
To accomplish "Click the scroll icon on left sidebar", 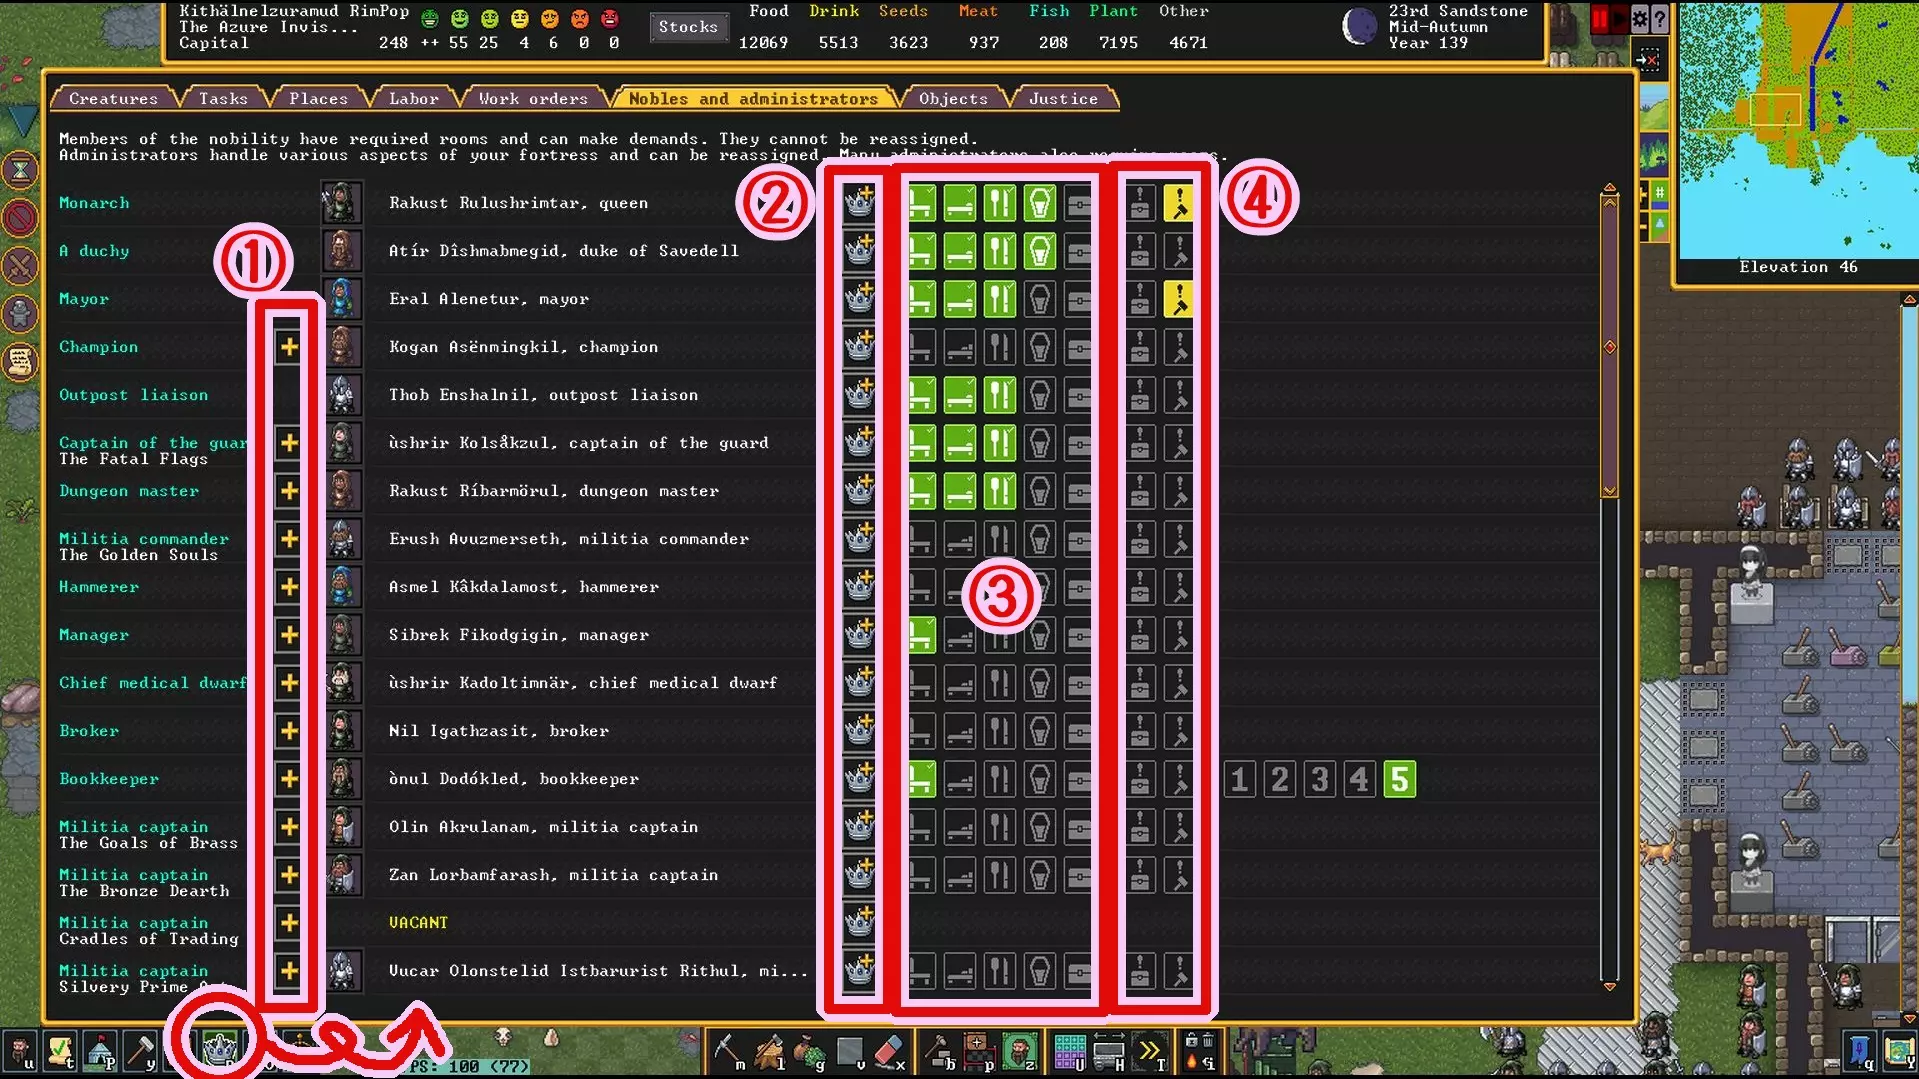I will [x=20, y=361].
